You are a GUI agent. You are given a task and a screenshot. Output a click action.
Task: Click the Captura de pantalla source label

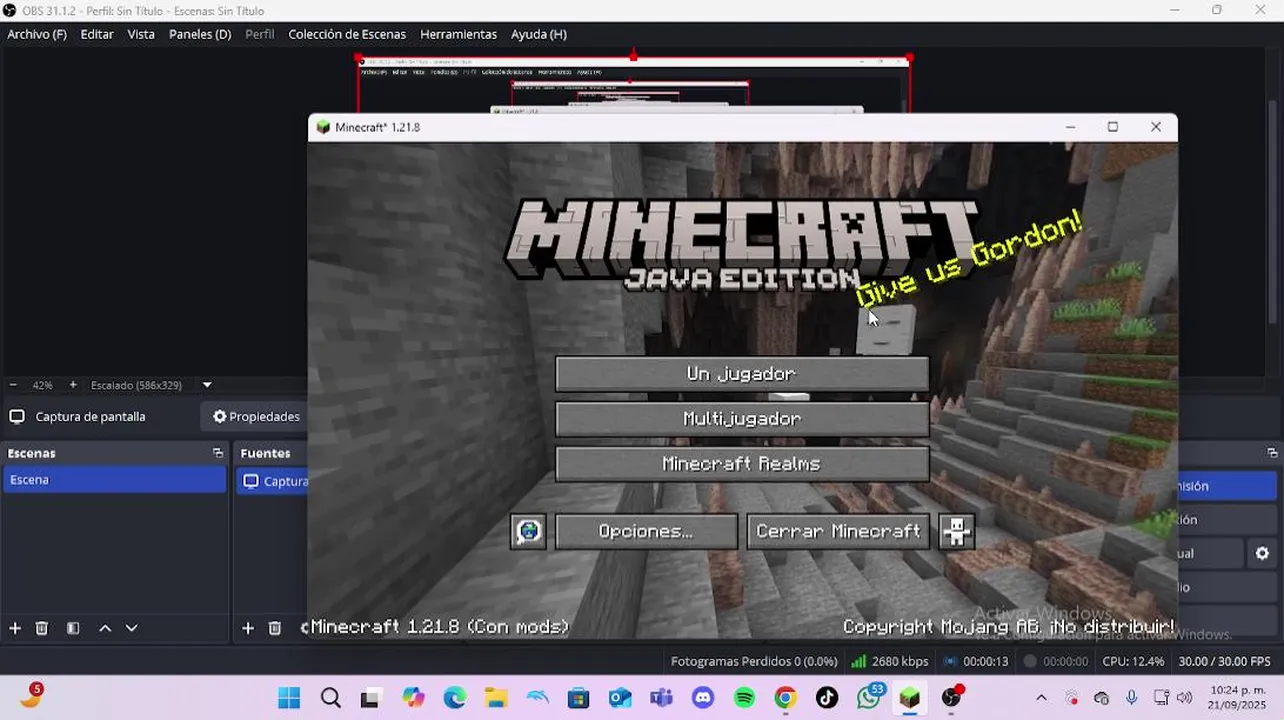(x=90, y=417)
